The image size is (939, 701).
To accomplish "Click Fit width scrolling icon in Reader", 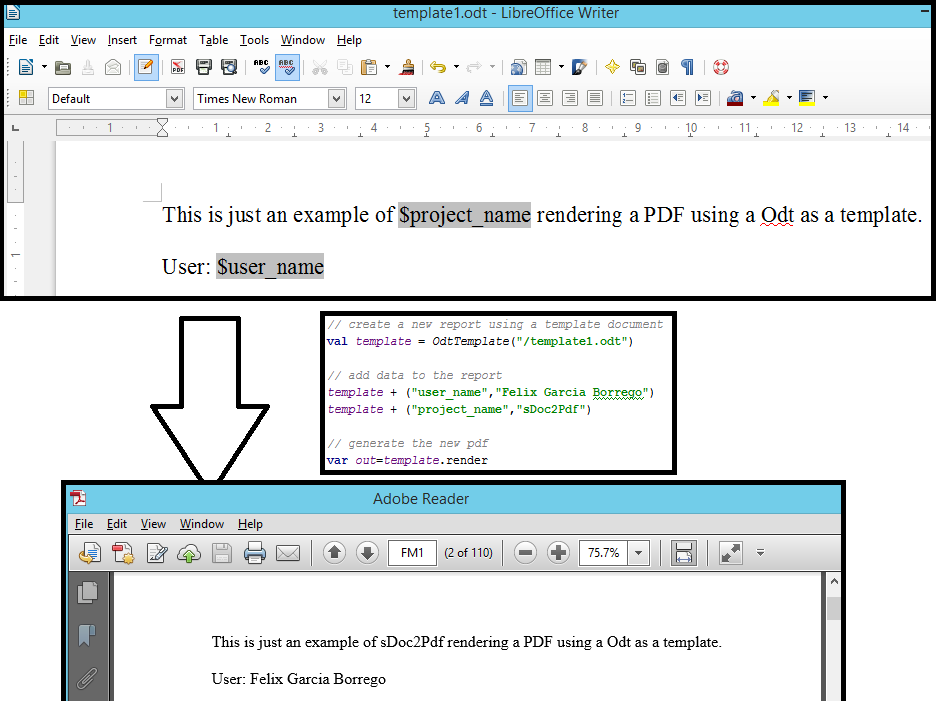I will (x=683, y=553).
